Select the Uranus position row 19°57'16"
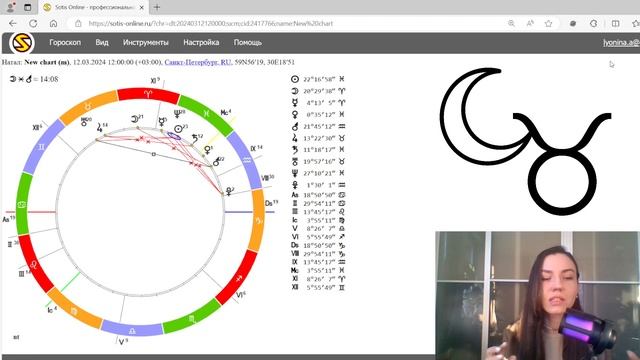The width and height of the screenshot is (640, 360). (318, 162)
